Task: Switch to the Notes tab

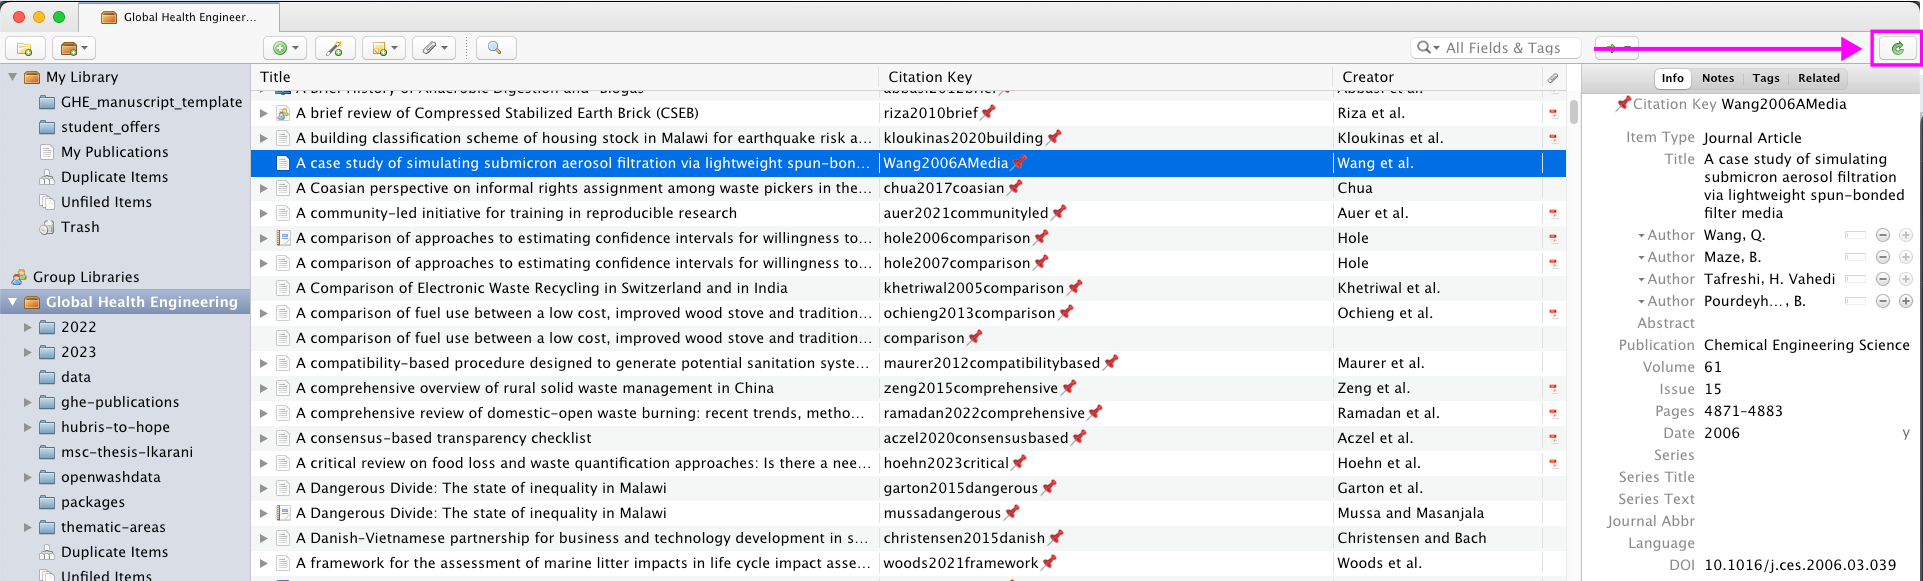Action: click(1717, 78)
